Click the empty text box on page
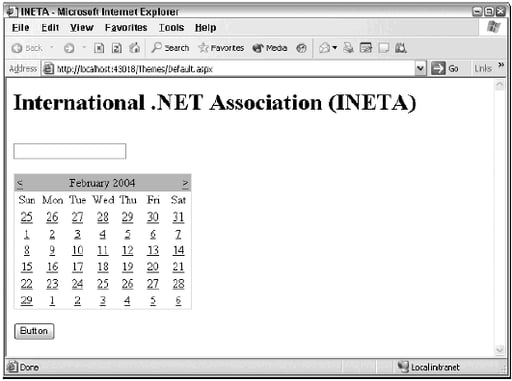 click(x=70, y=151)
